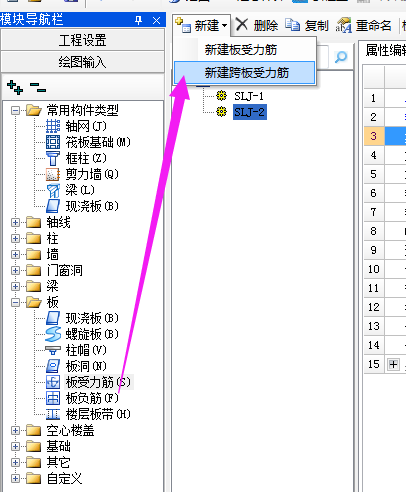Expand all tree nodes with plus icon
Screen dimensions: 406x492
[15, 87]
